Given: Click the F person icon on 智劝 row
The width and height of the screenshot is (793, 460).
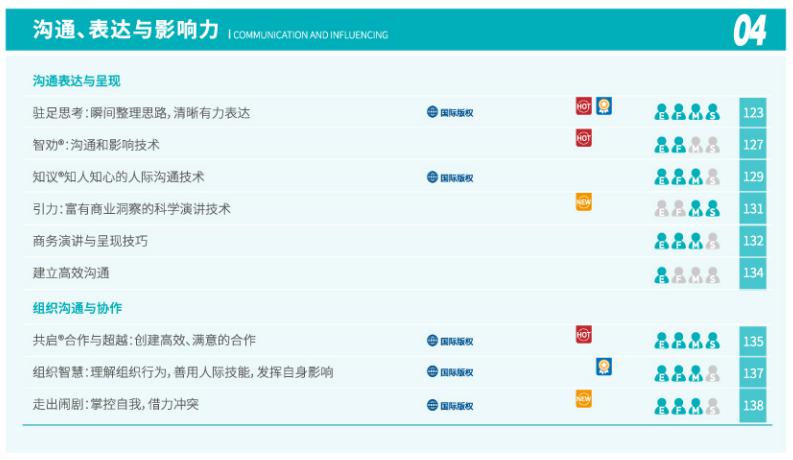Looking at the screenshot, I should point(678,145).
